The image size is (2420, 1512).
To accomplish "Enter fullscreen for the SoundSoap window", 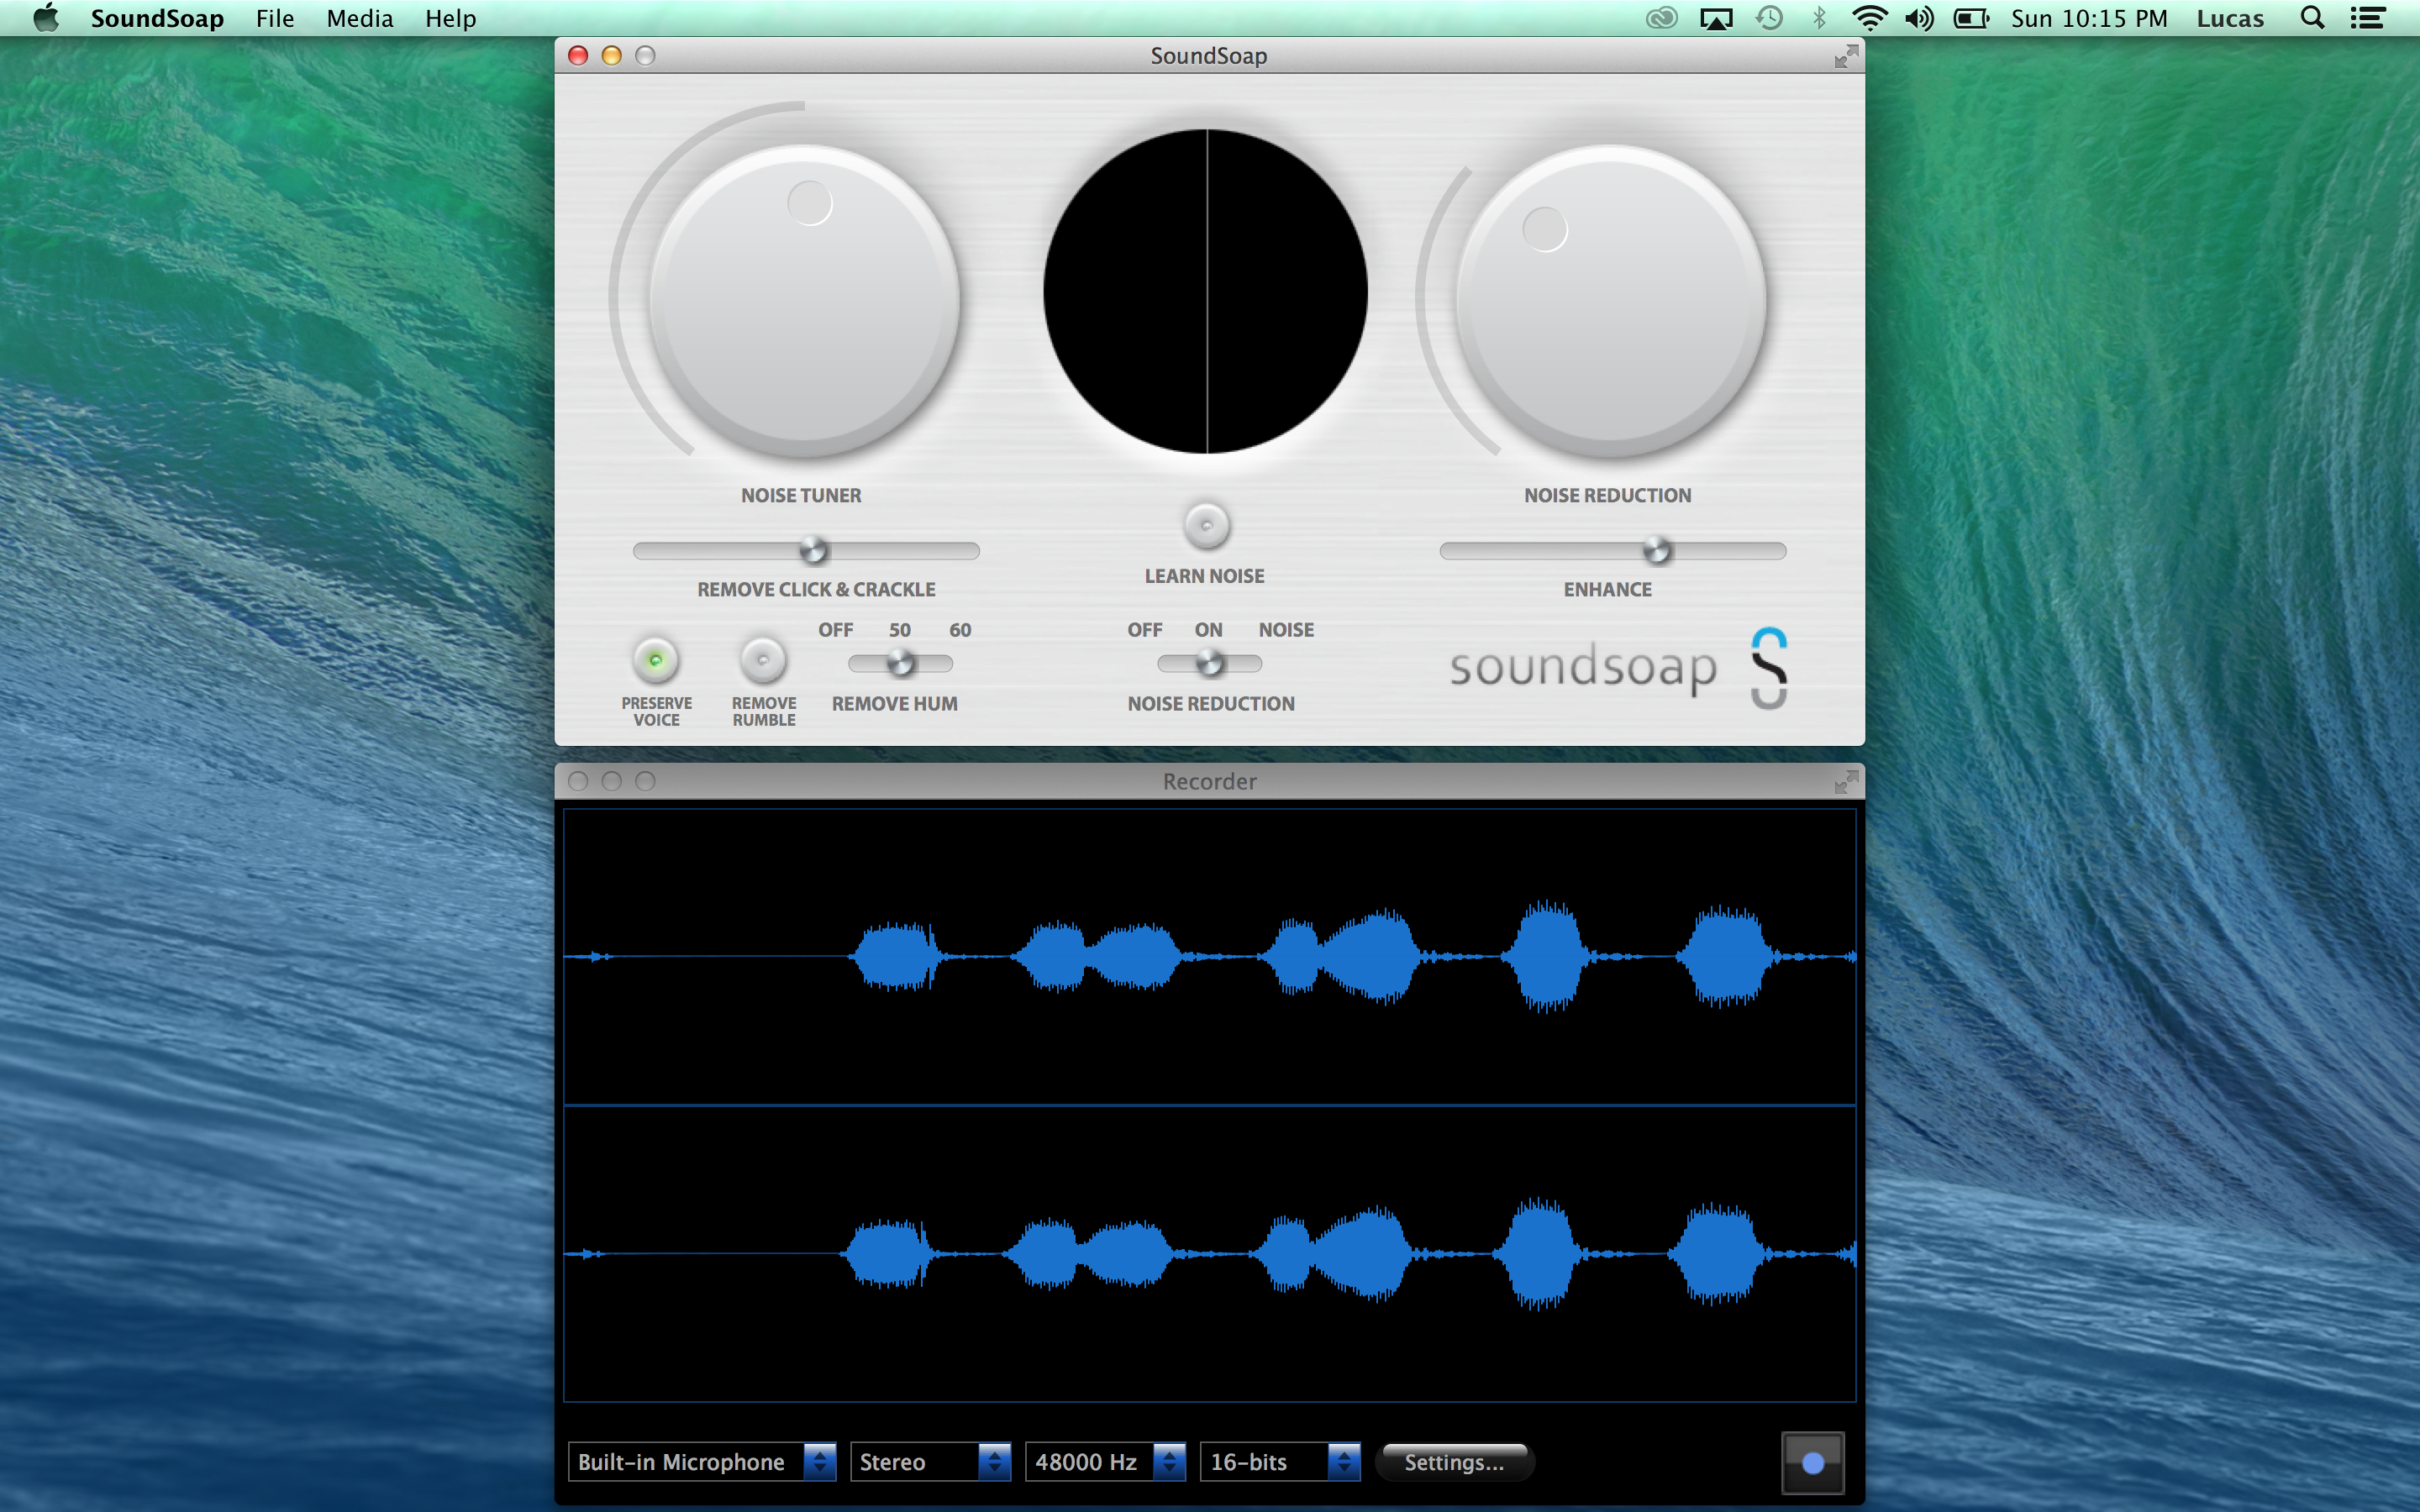I will click(x=1846, y=56).
